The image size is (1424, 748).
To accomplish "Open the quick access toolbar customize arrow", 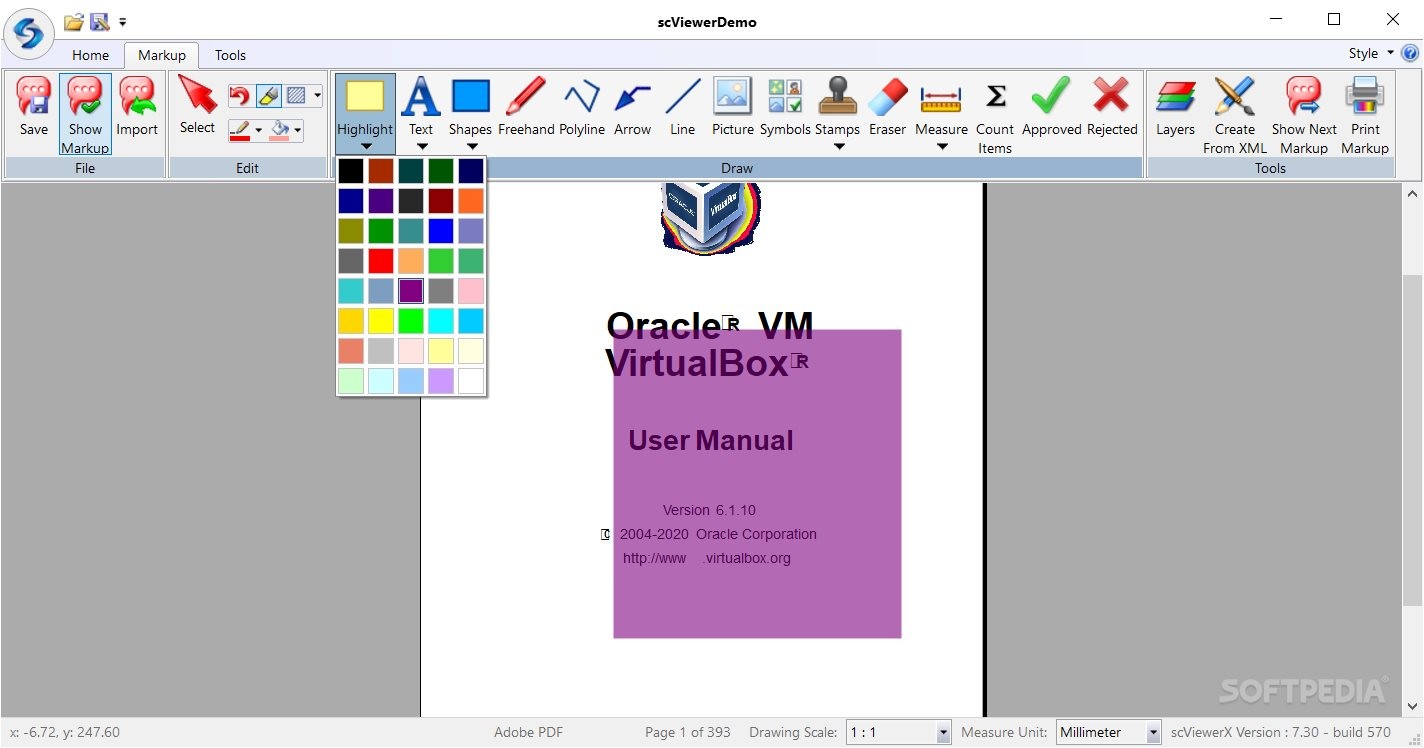I will tap(122, 21).
